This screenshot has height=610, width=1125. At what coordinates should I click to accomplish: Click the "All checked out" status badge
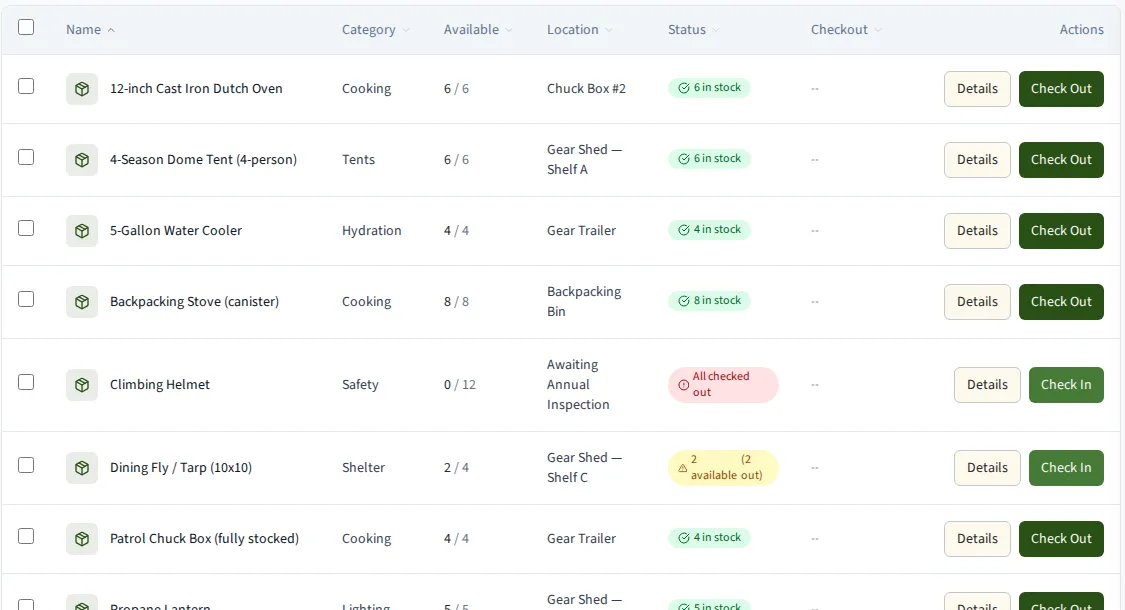723,385
